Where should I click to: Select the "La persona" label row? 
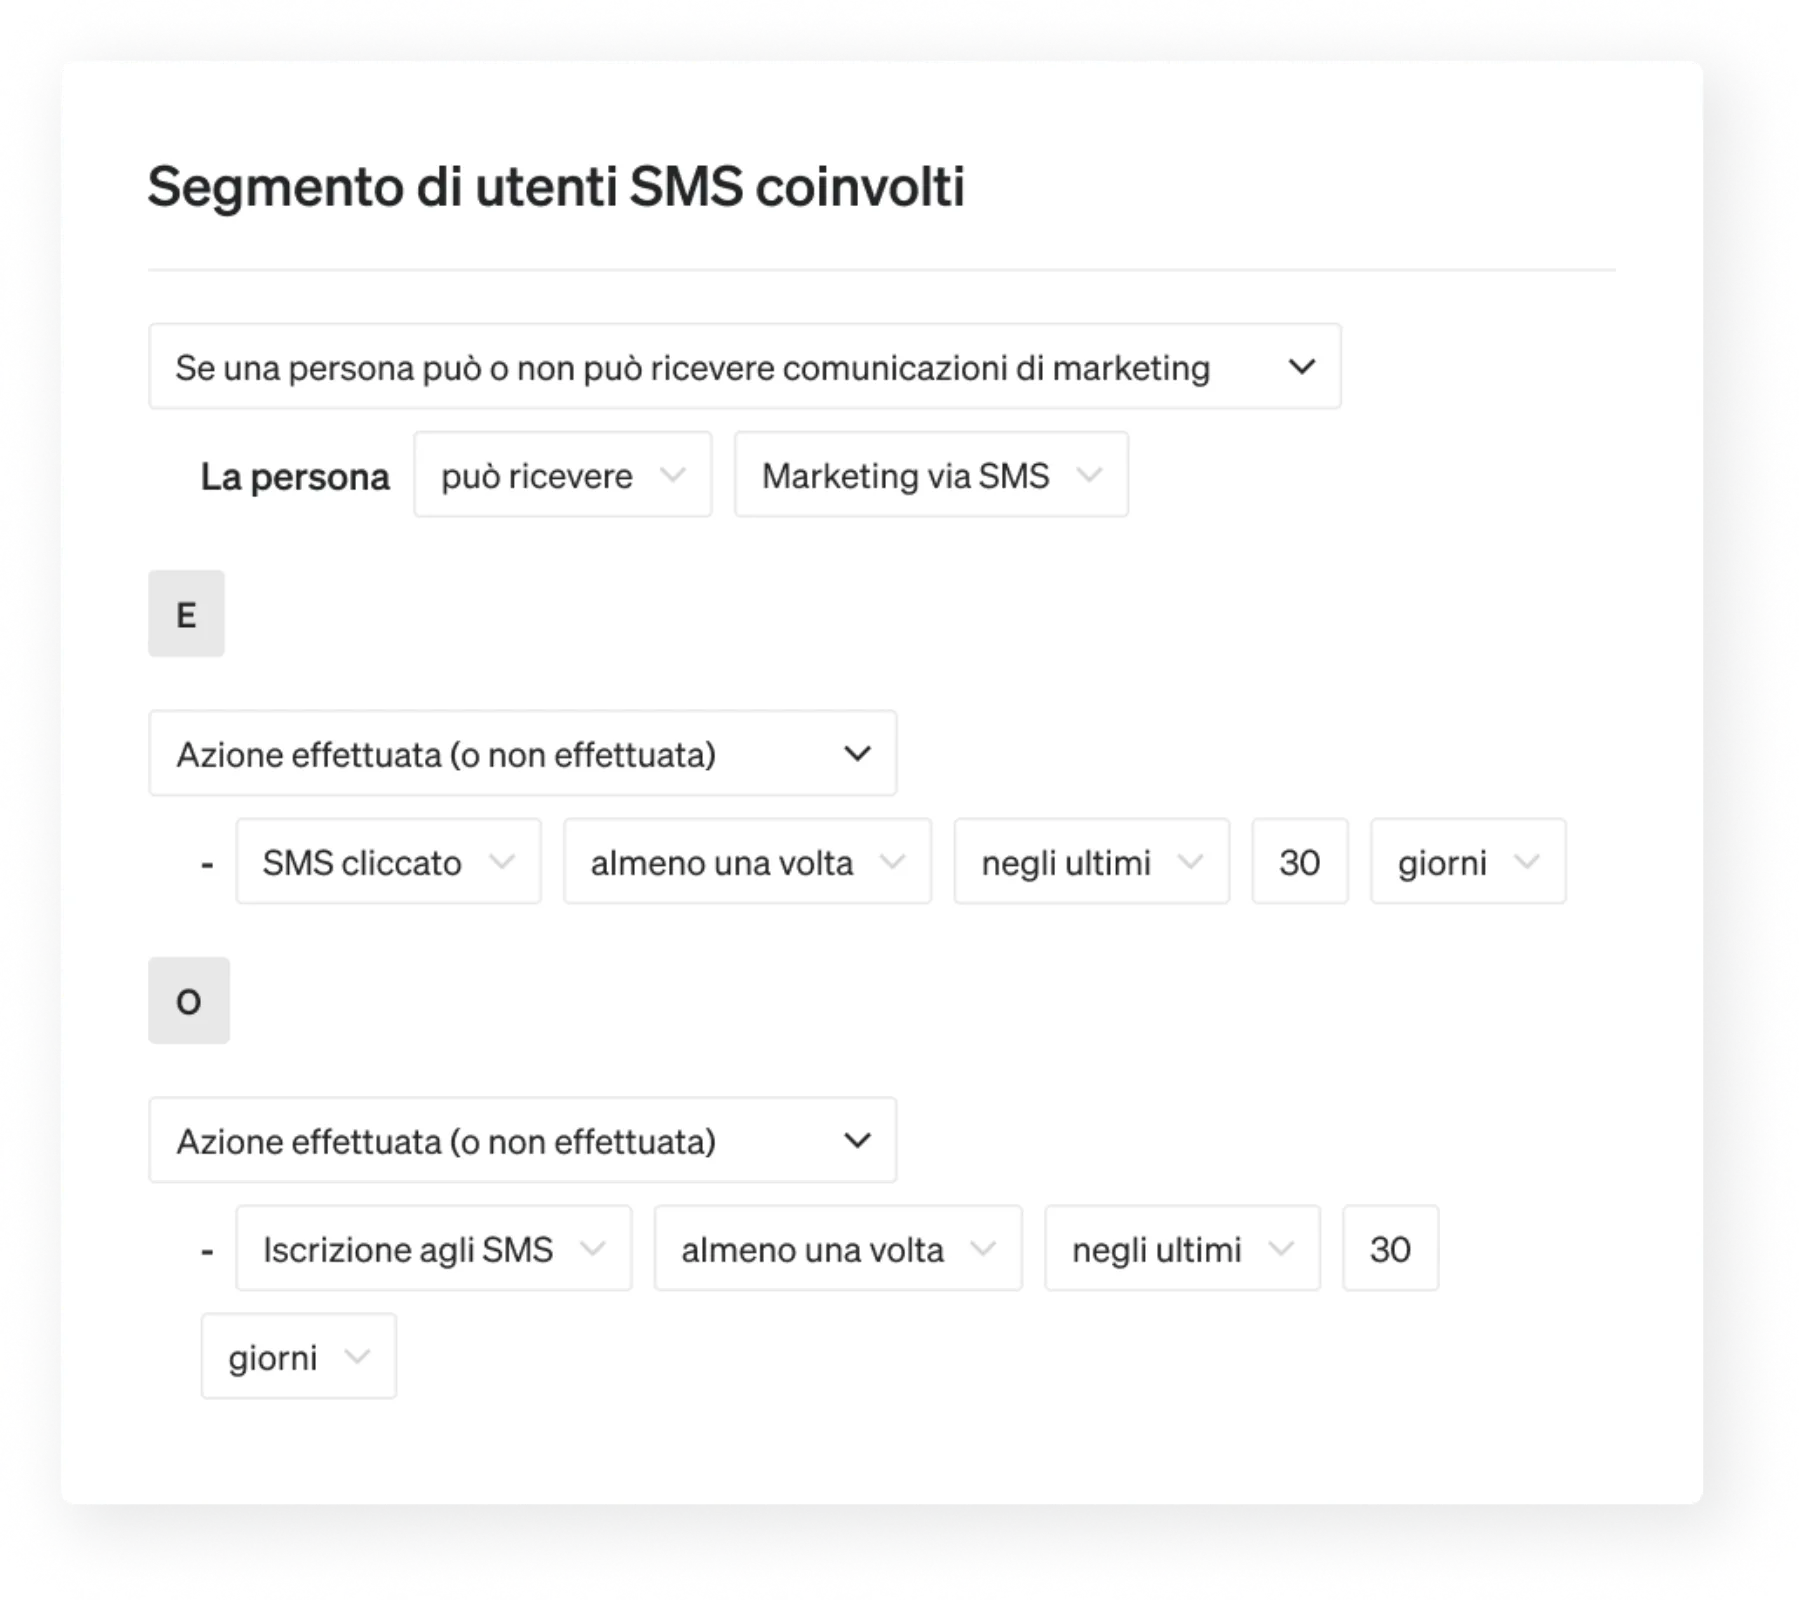[296, 475]
